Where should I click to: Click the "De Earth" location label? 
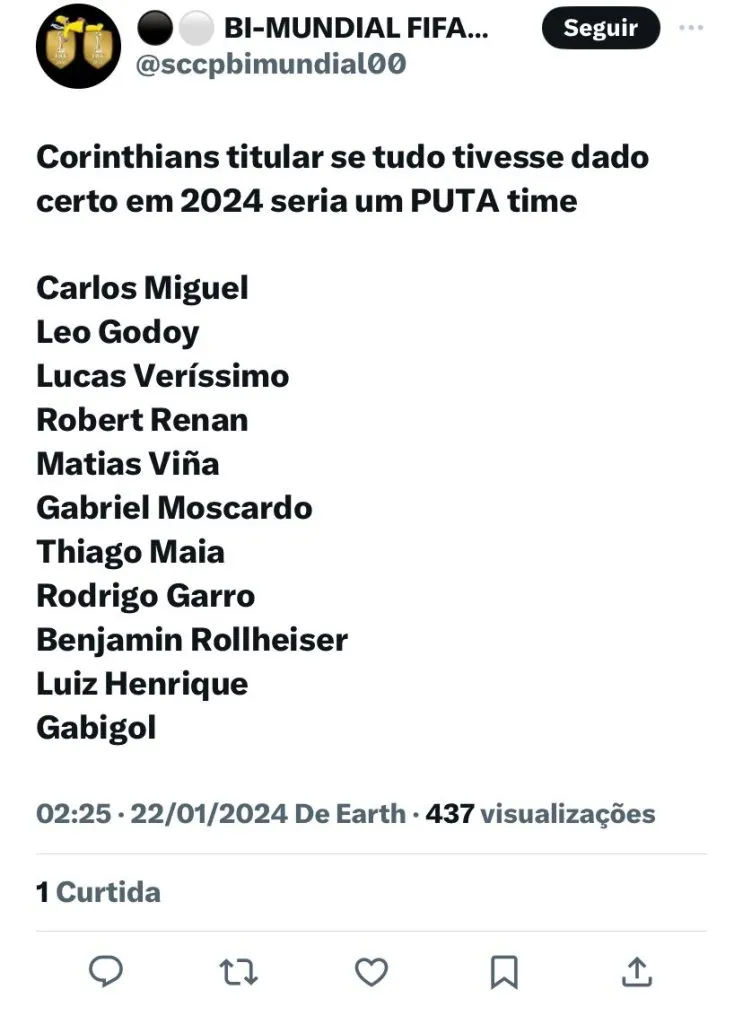click(350, 813)
